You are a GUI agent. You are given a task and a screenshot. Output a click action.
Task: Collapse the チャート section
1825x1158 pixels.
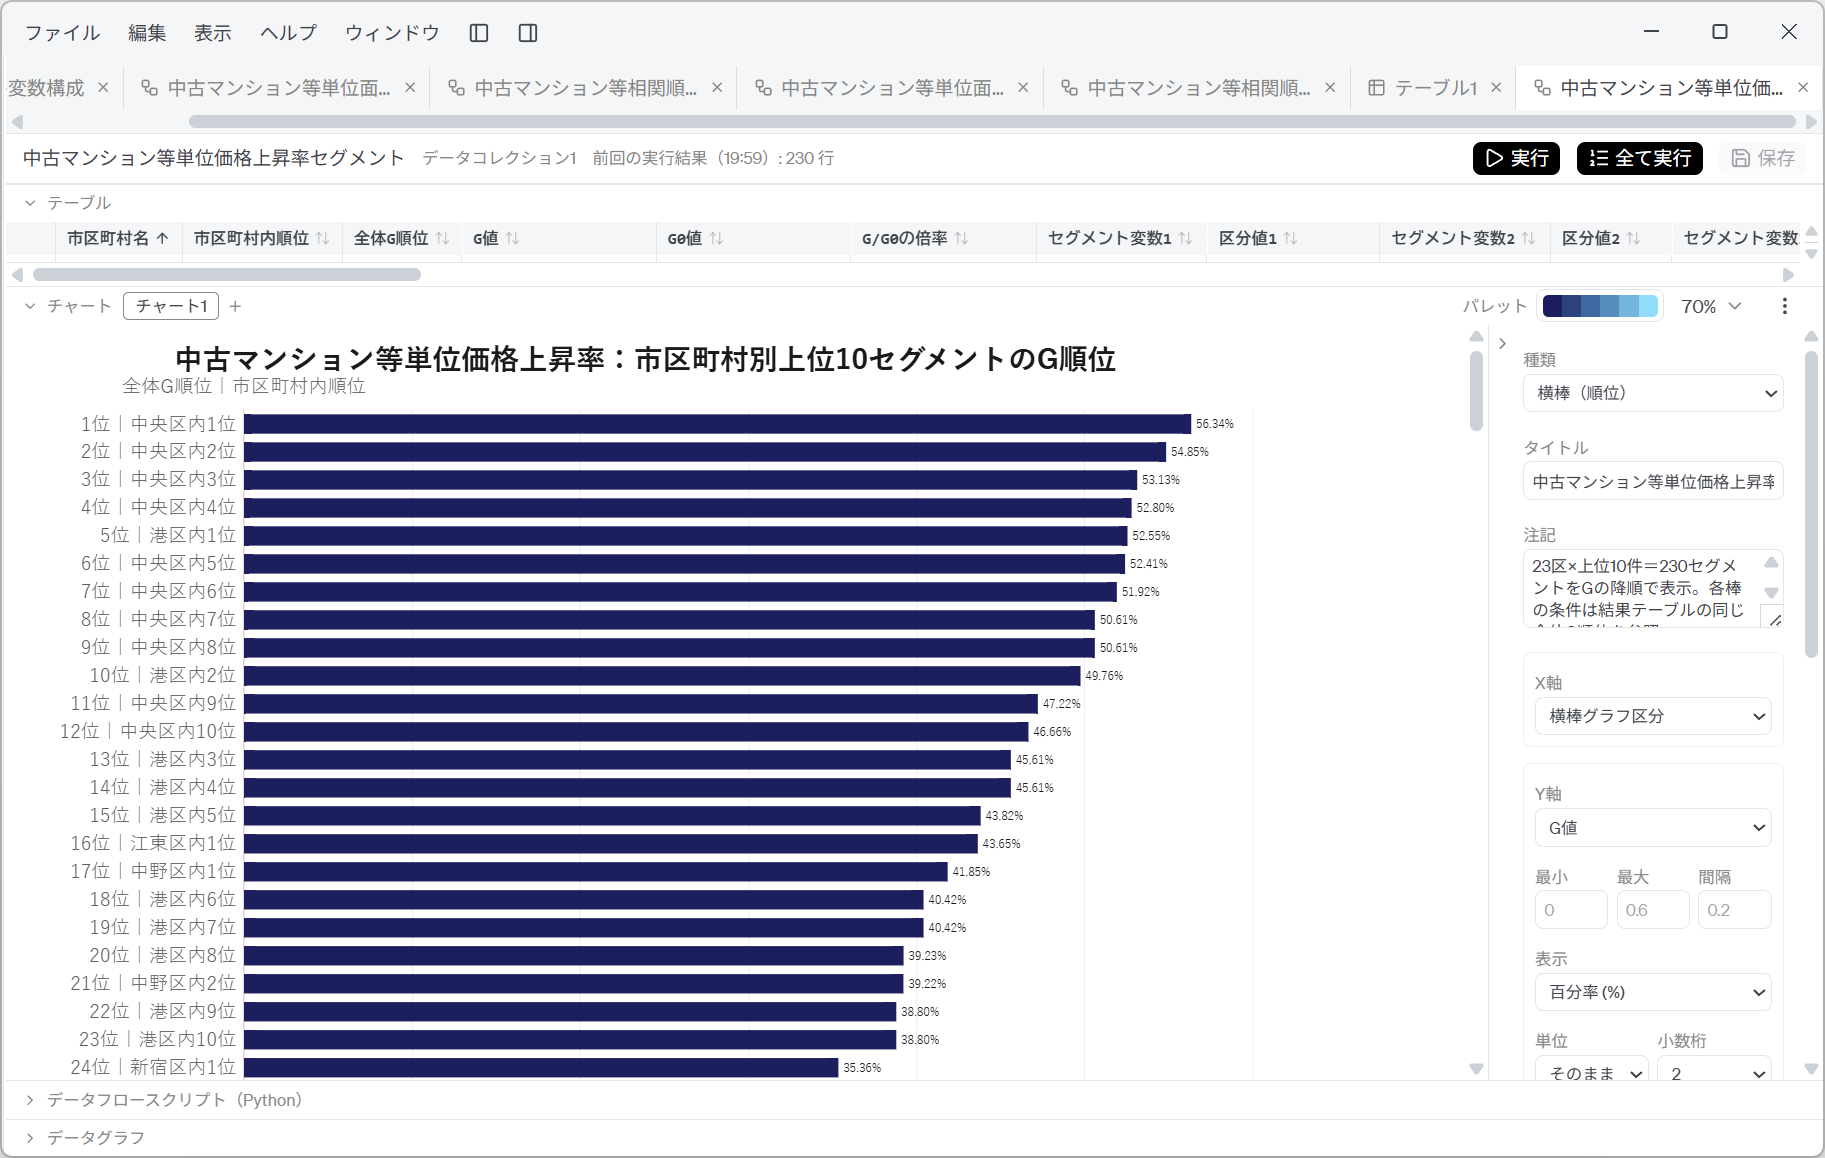click(30, 306)
